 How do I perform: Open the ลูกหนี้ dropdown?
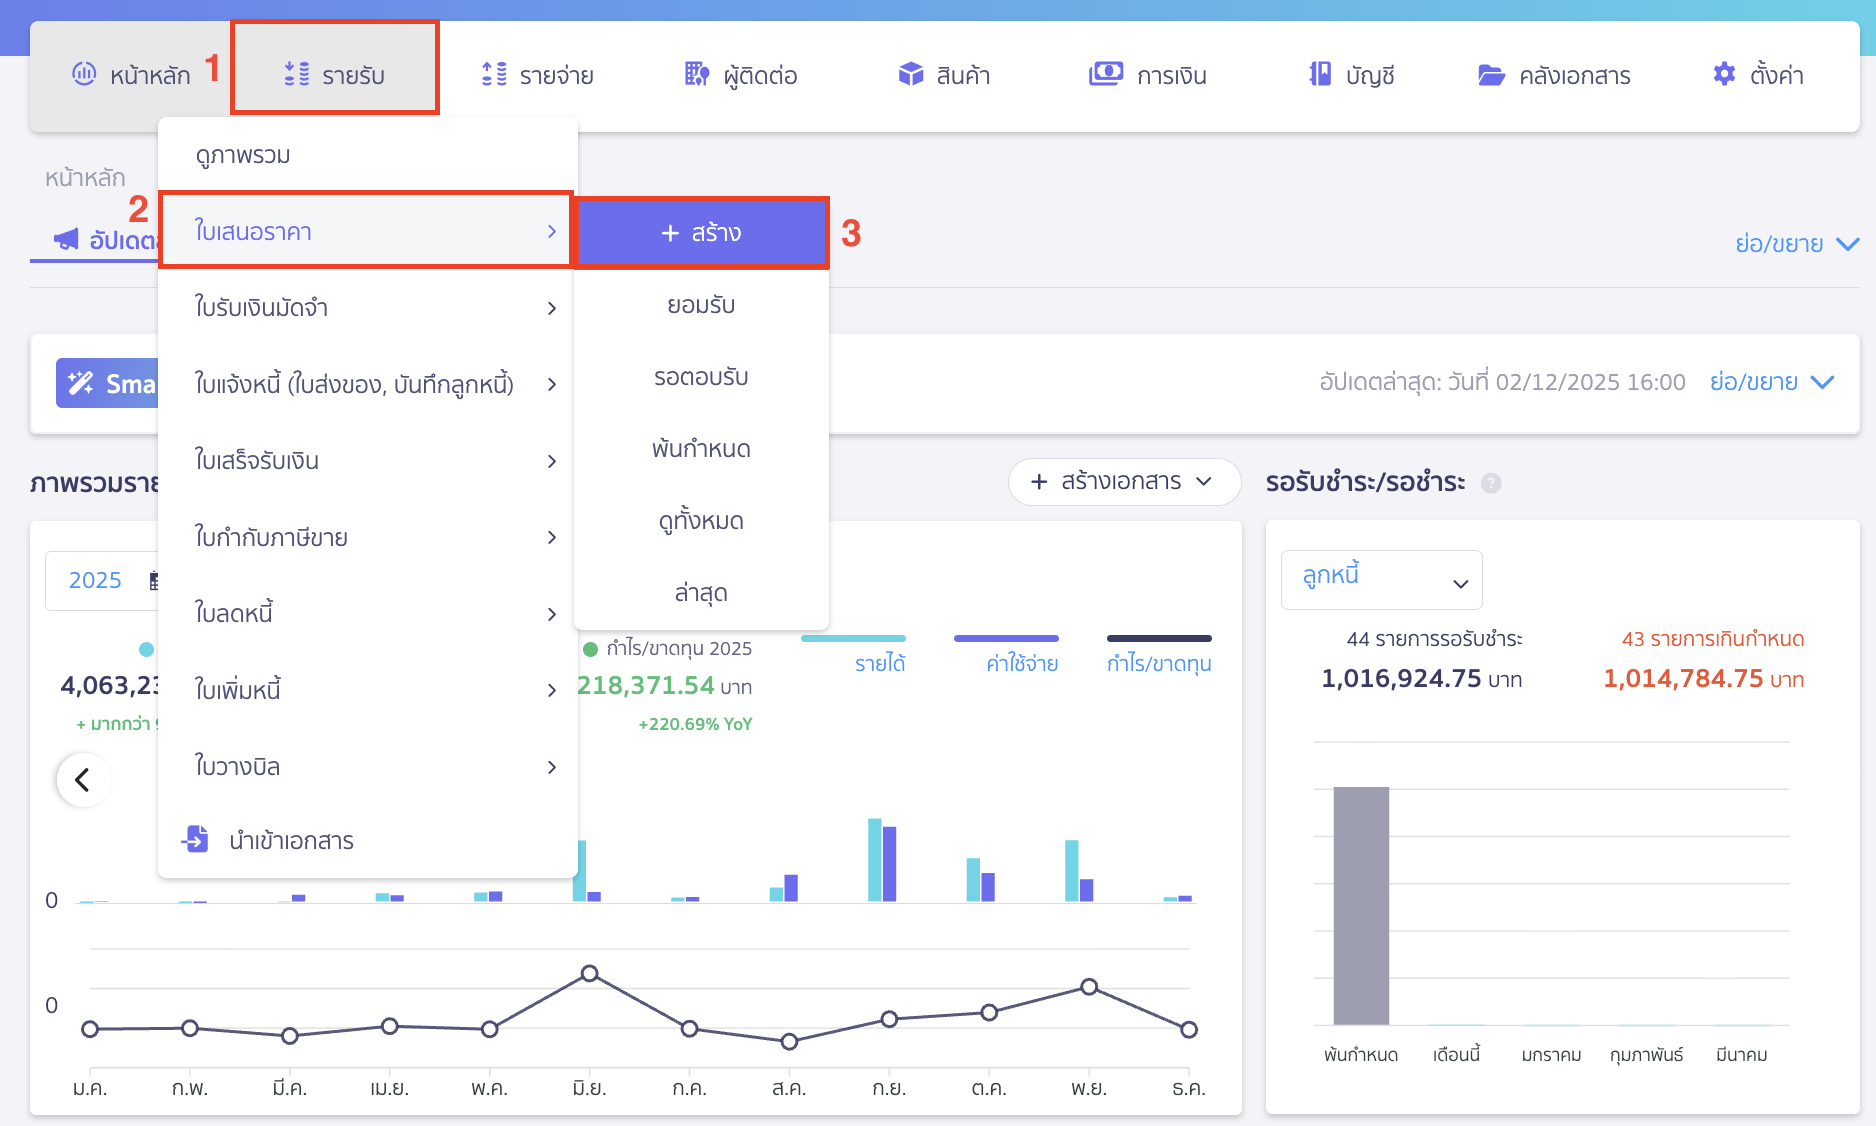tap(1381, 580)
